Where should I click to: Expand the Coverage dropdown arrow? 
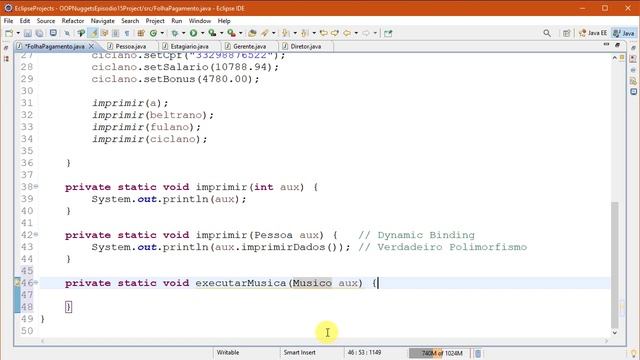222,33
